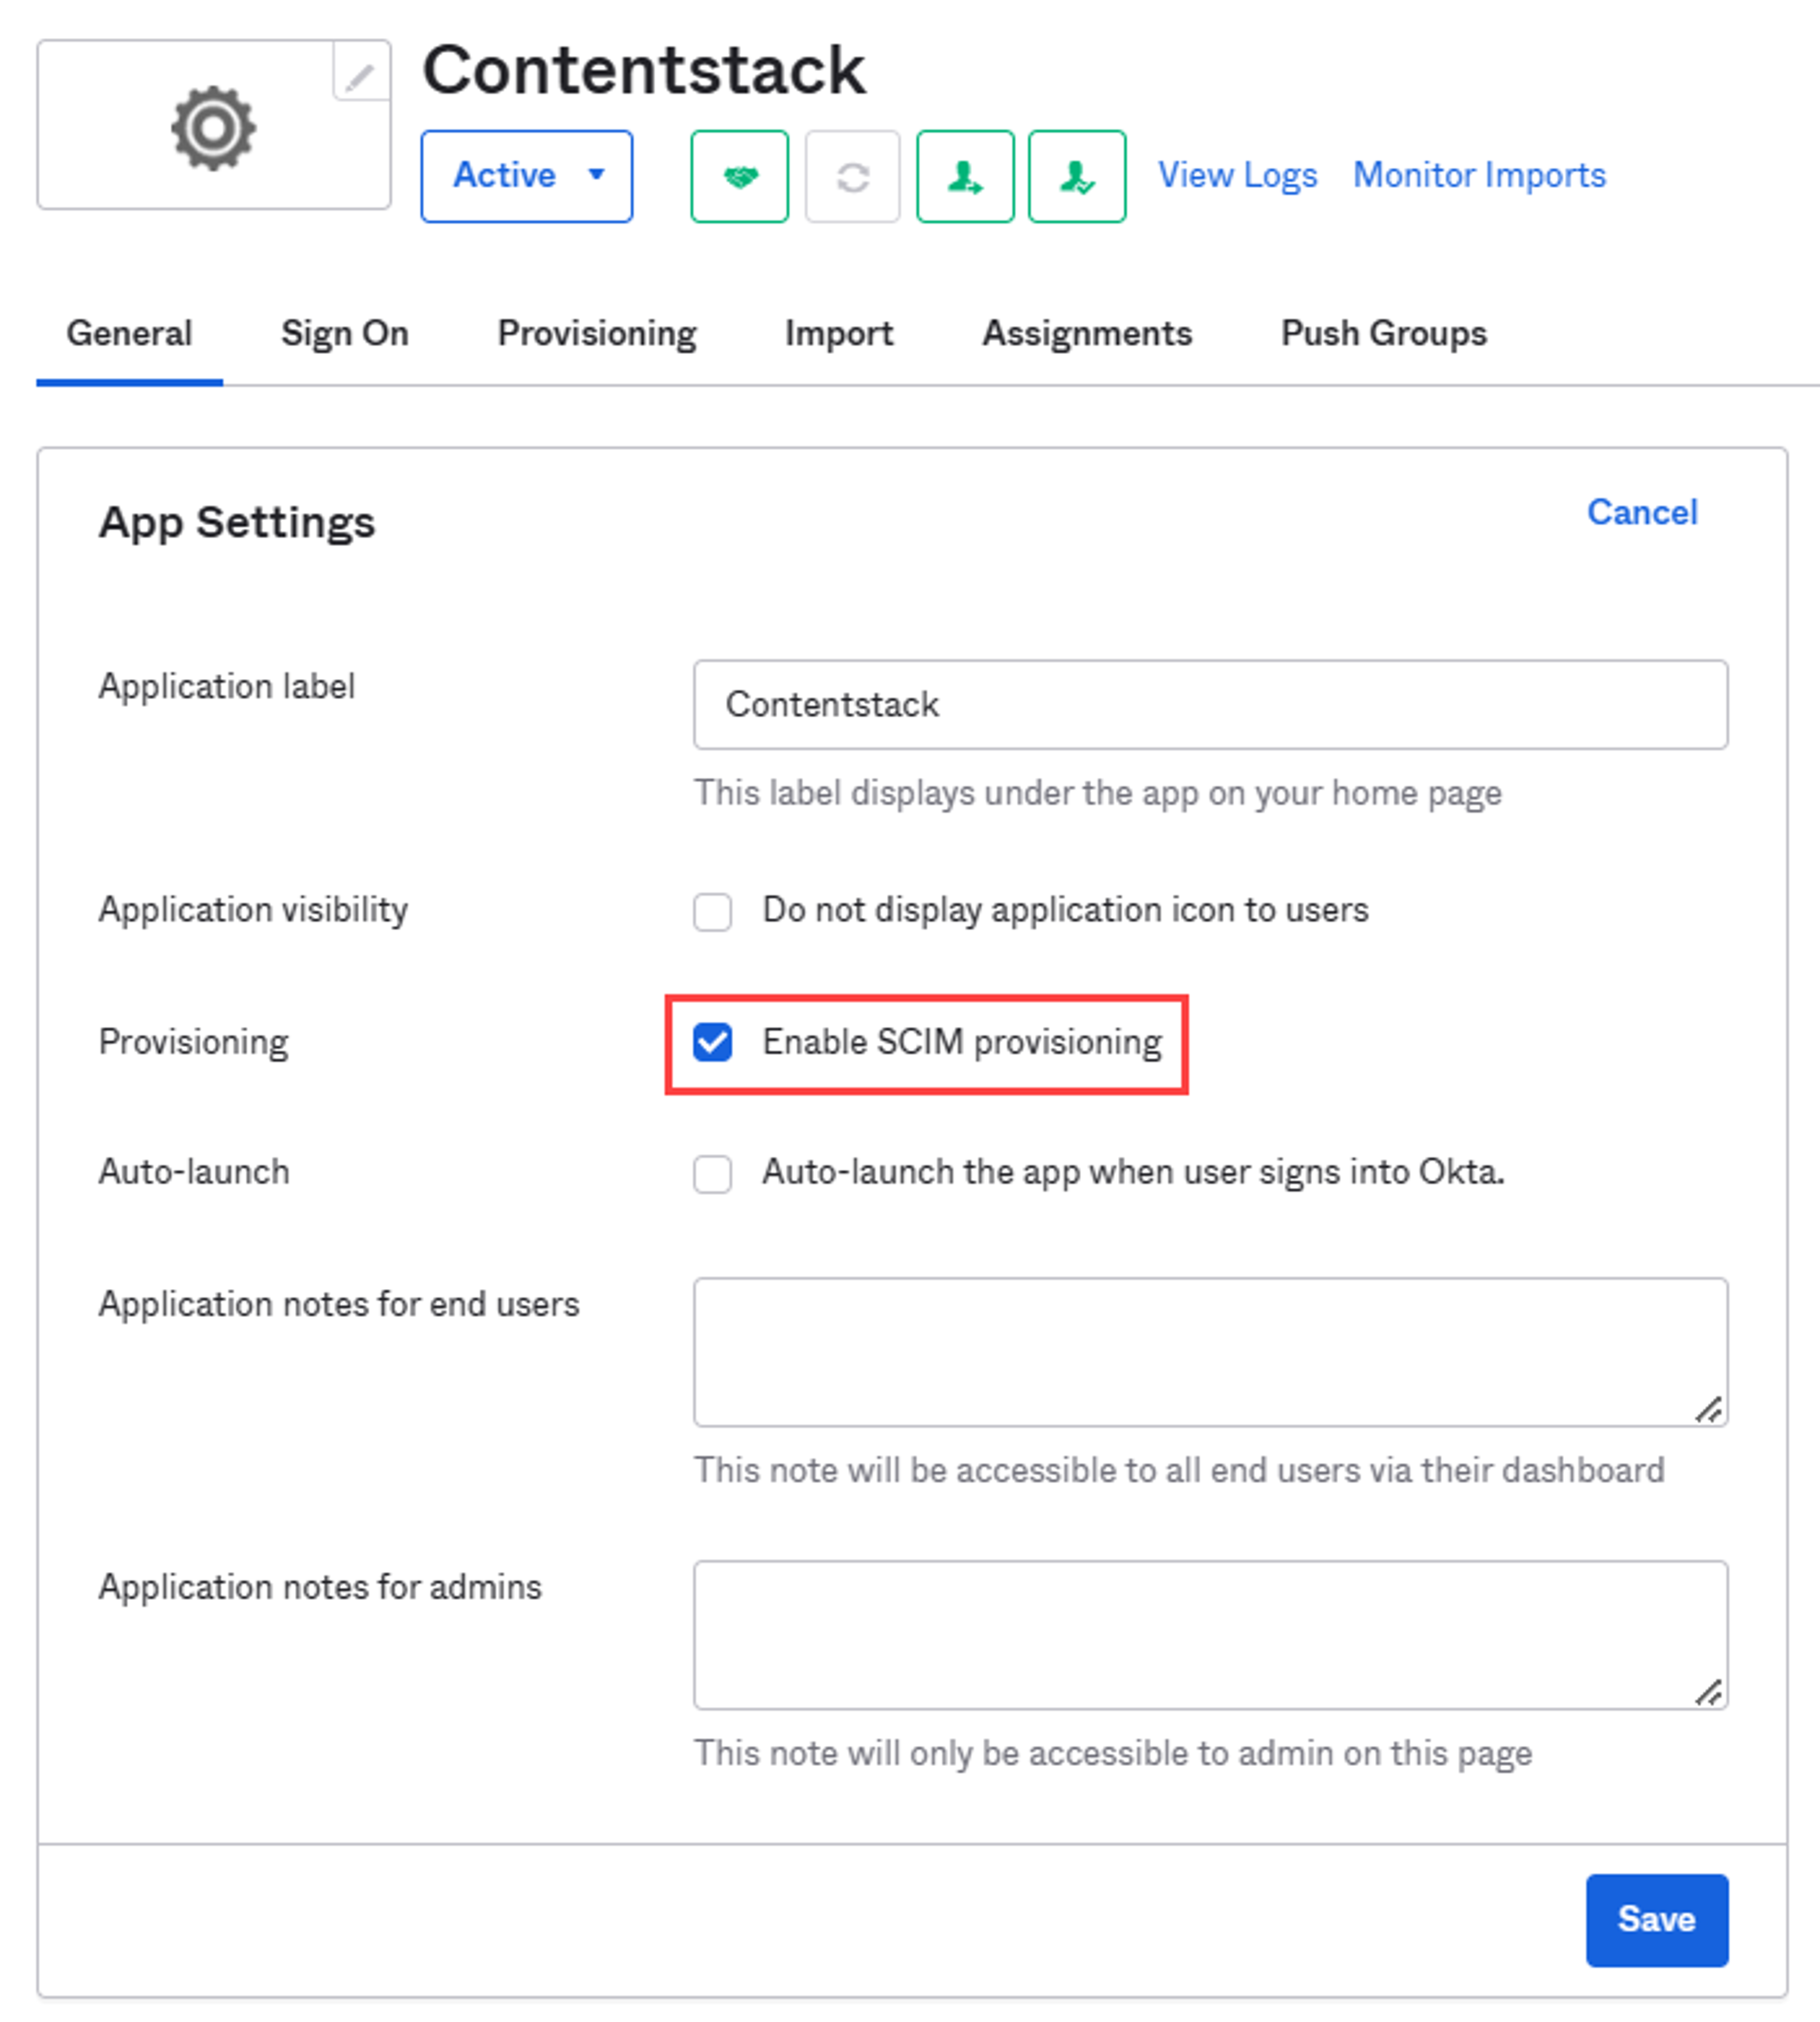Viewport: 1820px width, 2022px height.
Task: Check Do not display application icon
Action: point(712,911)
